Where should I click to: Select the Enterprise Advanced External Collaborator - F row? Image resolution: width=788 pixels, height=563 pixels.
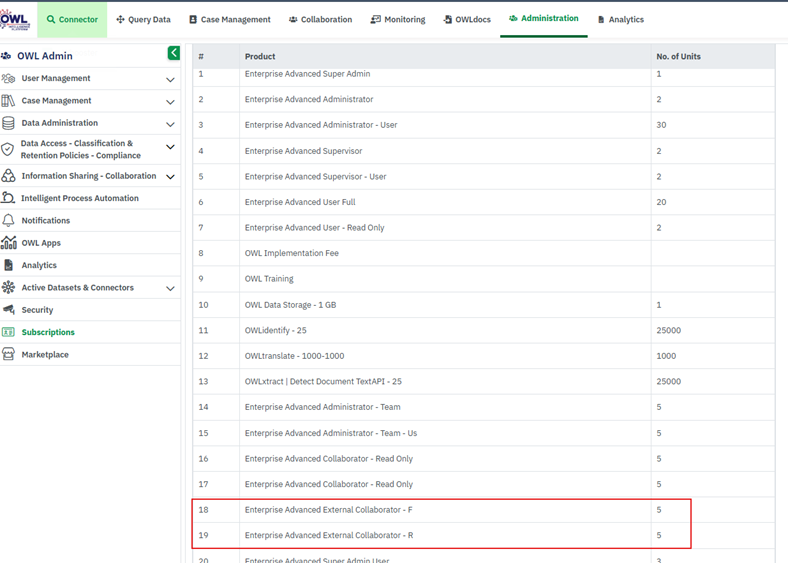[328, 510]
